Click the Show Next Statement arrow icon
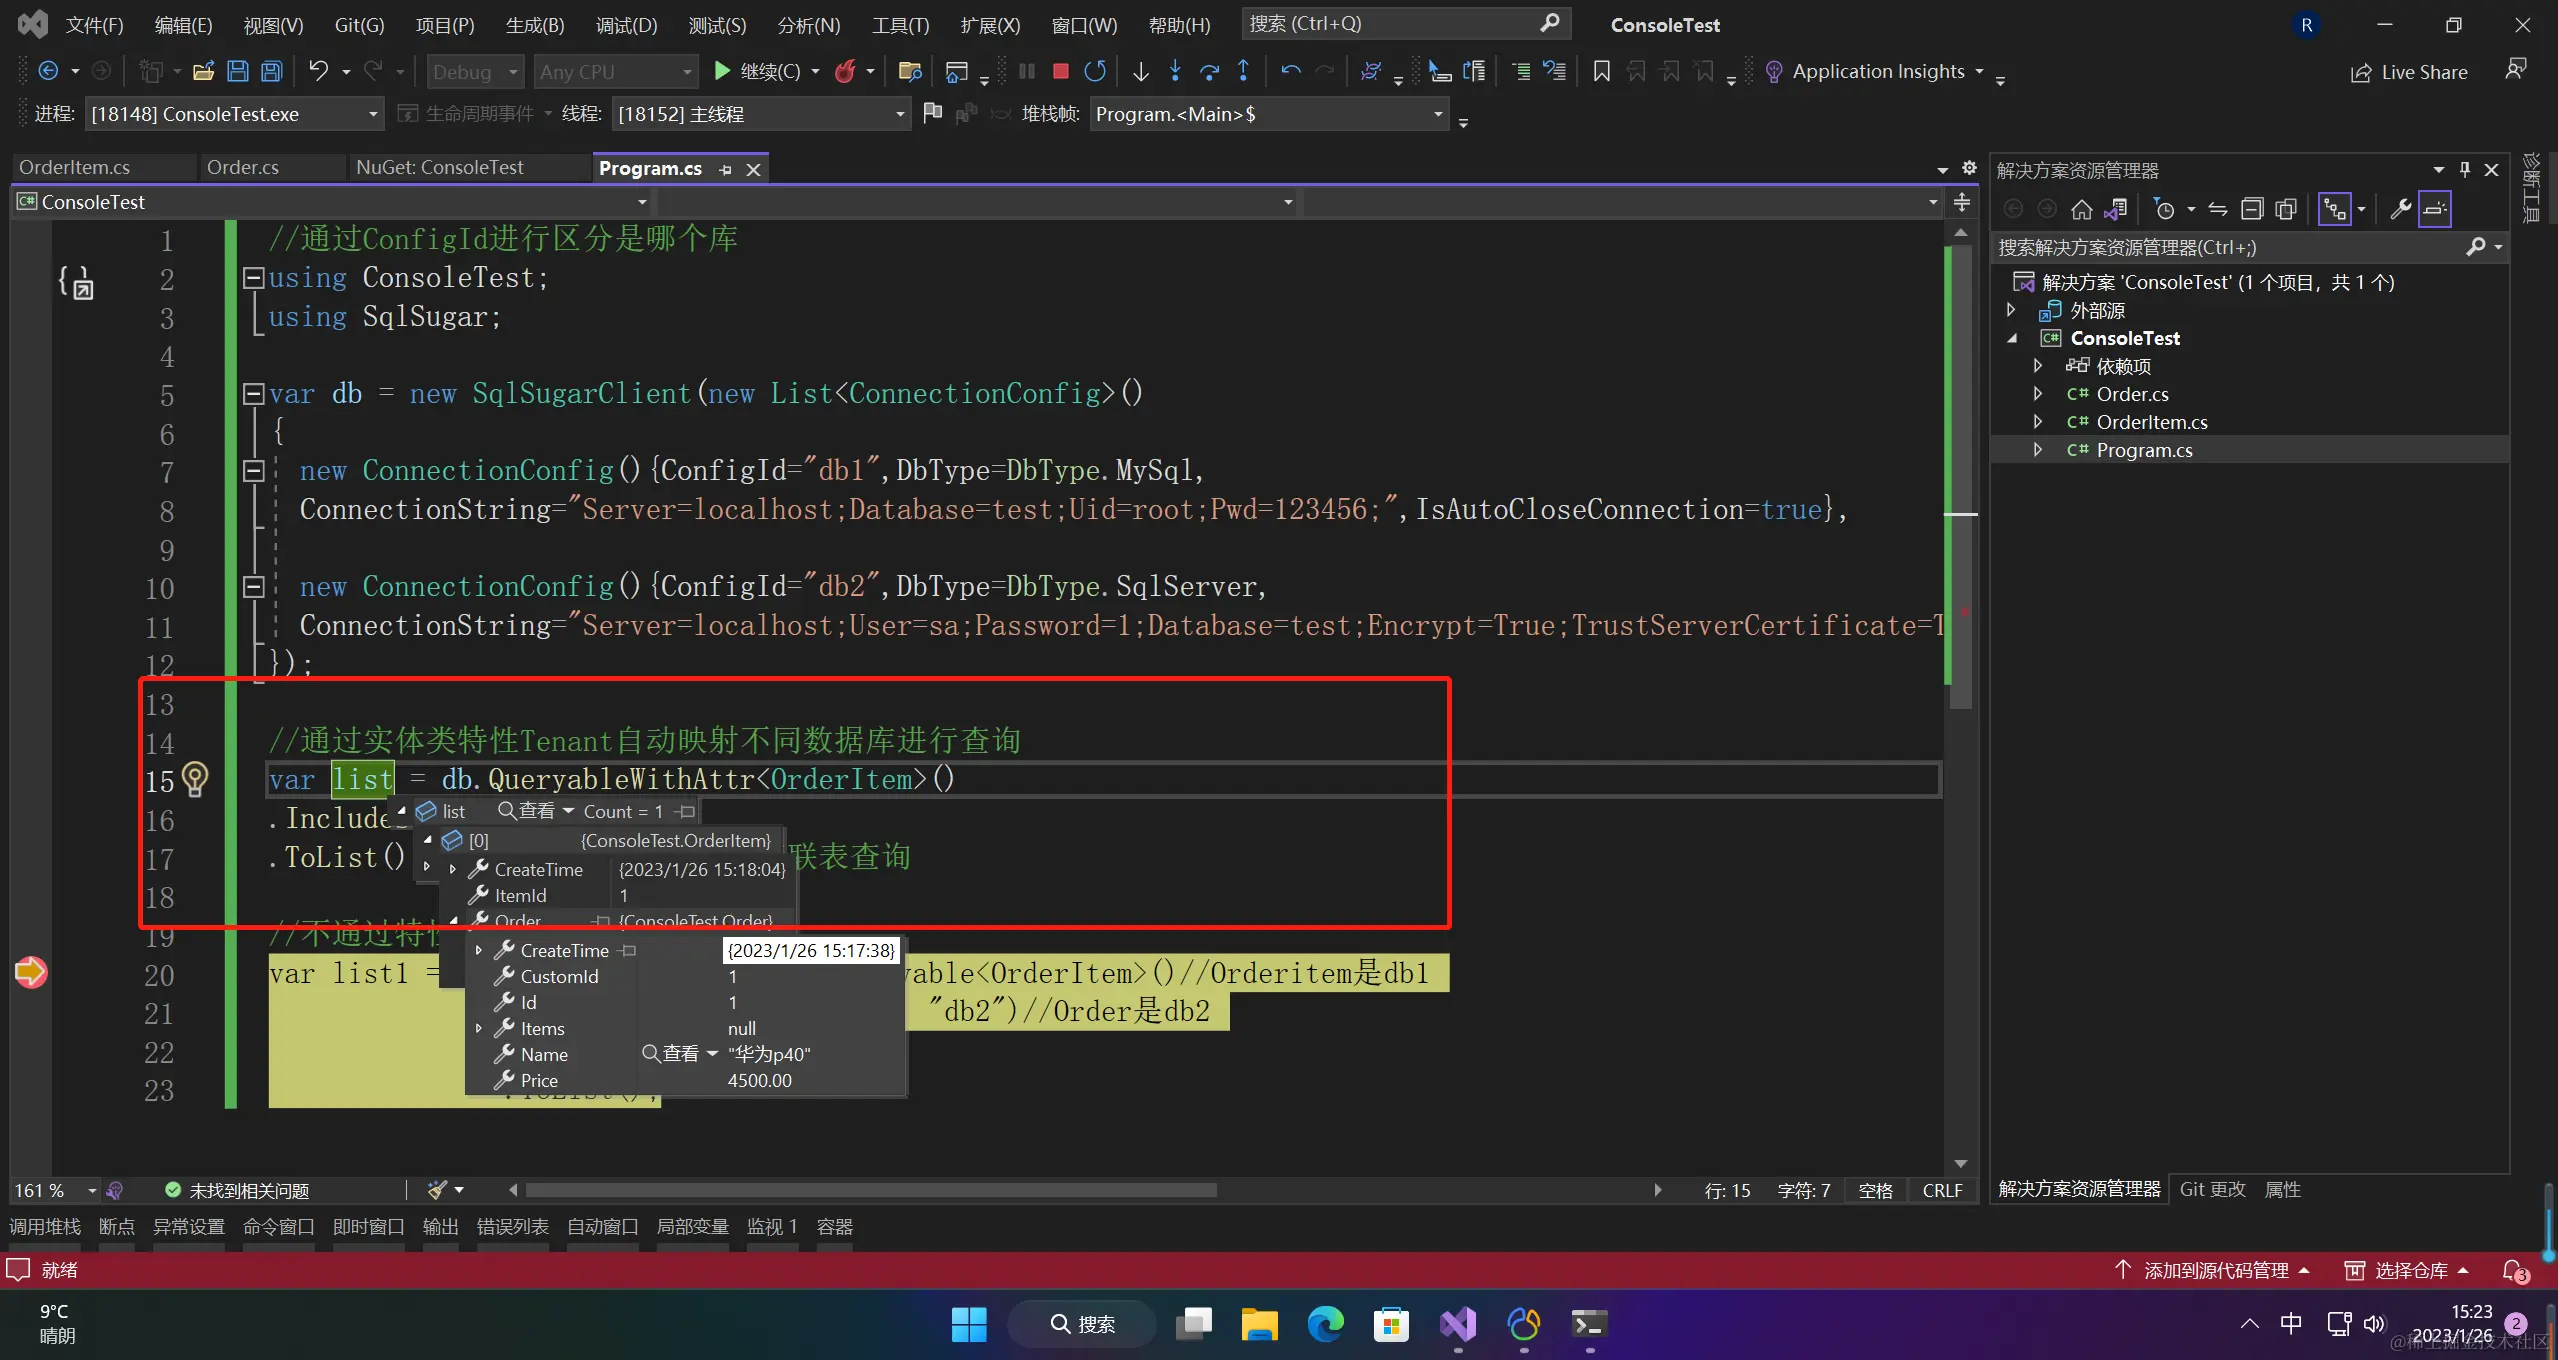Image resolution: width=2558 pixels, height=1360 pixels. [1140, 71]
